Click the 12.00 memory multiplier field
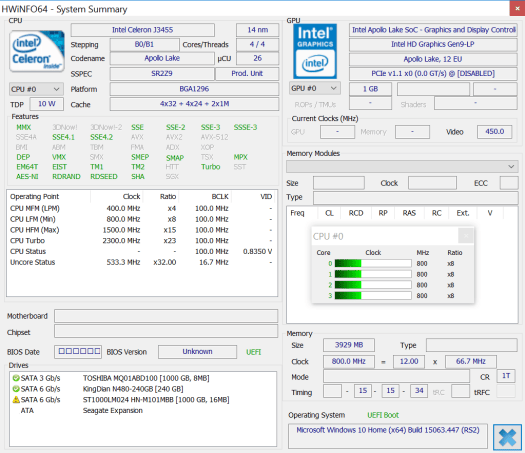The width and height of the screenshot is (525, 453). click(x=409, y=362)
